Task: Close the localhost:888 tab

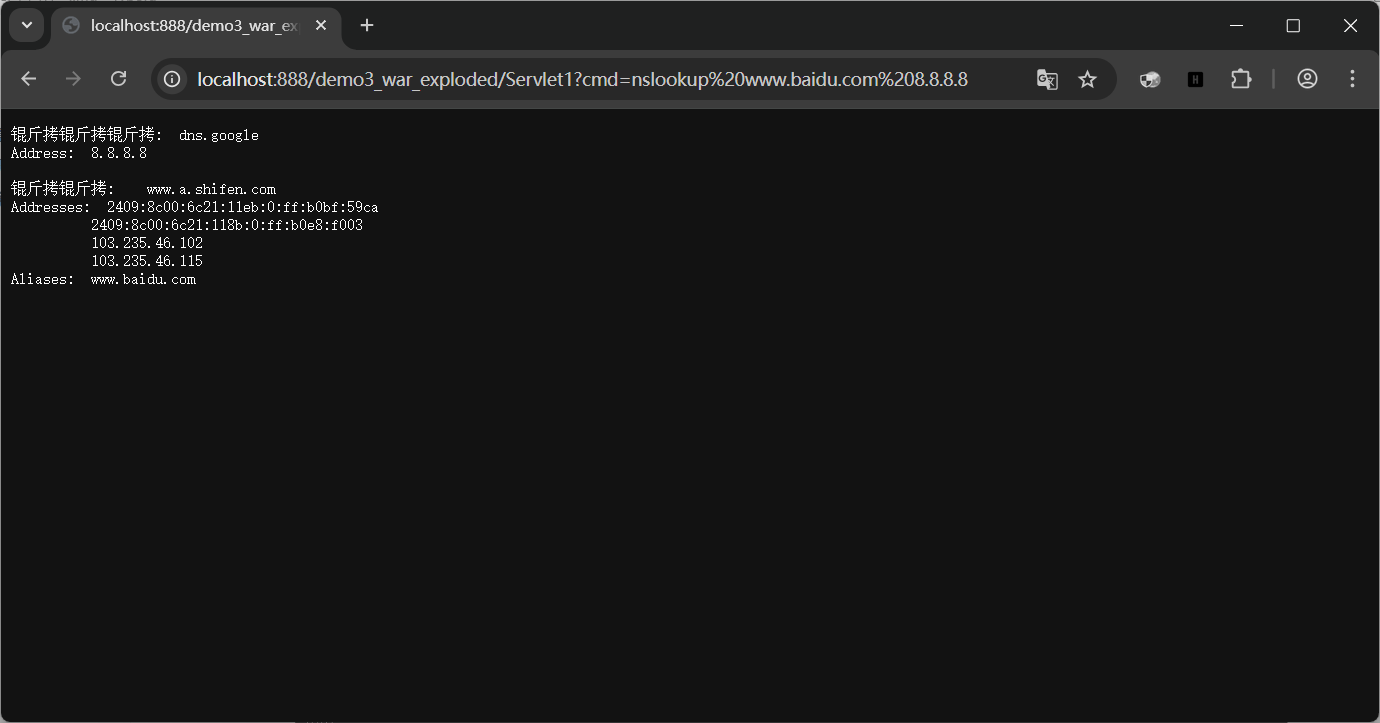Action: click(321, 26)
